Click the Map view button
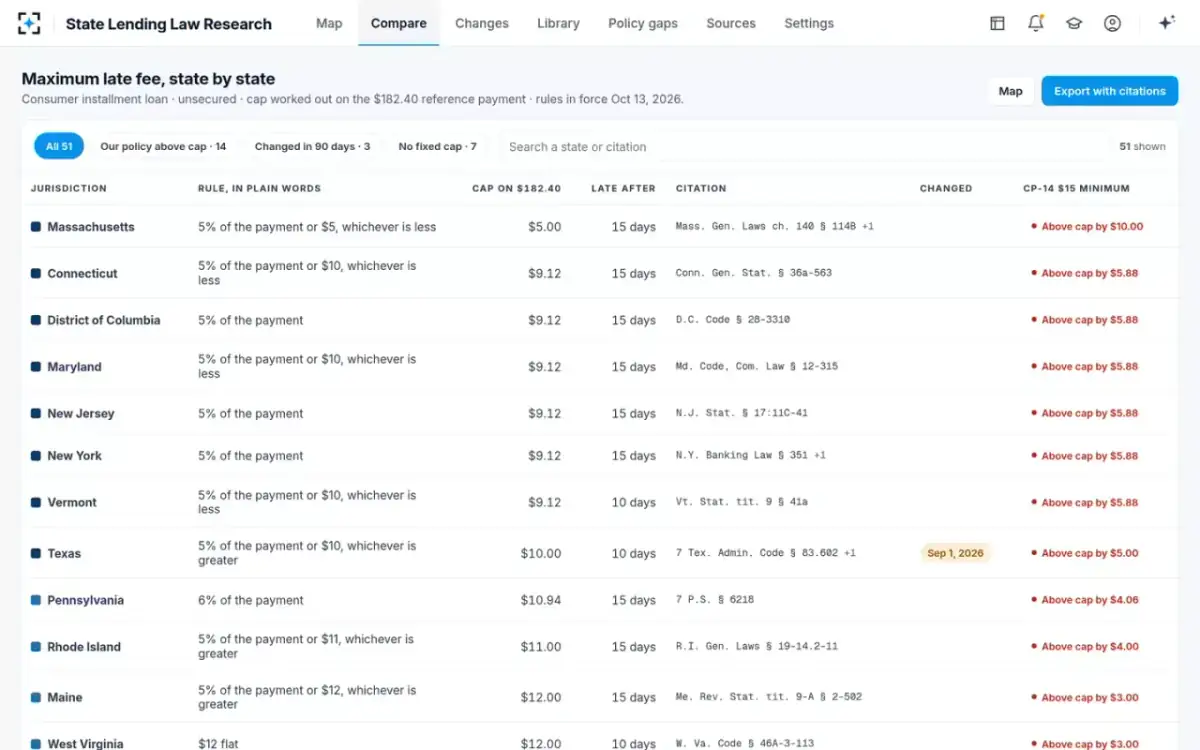 pyautogui.click(x=1010, y=91)
